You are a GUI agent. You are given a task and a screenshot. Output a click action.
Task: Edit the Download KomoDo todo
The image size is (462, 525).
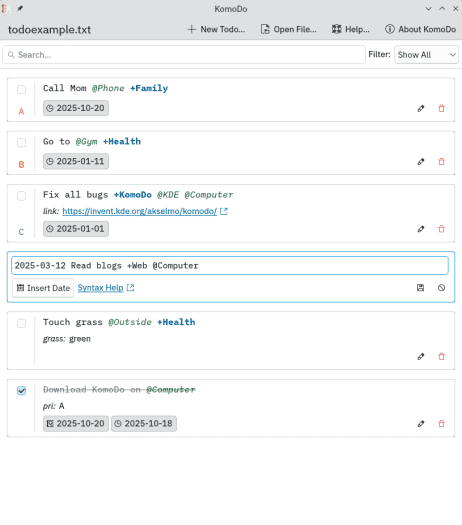[421, 424]
